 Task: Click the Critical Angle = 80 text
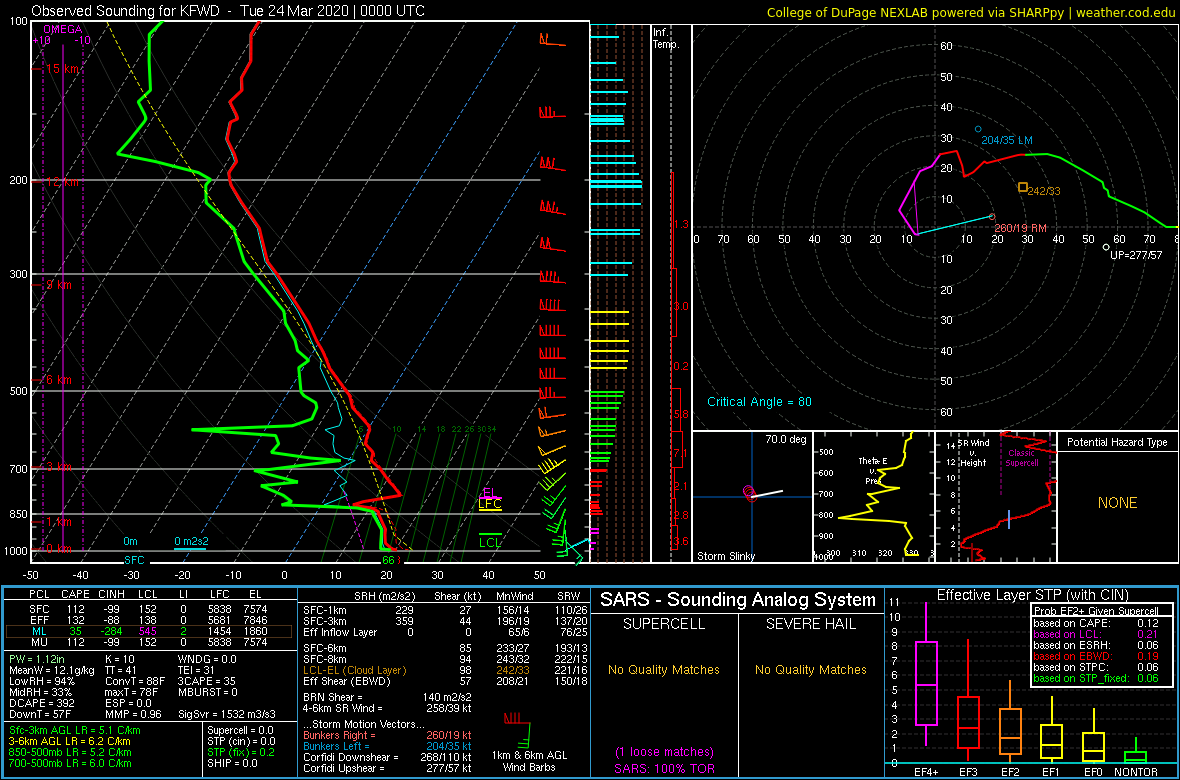tap(759, 402)
